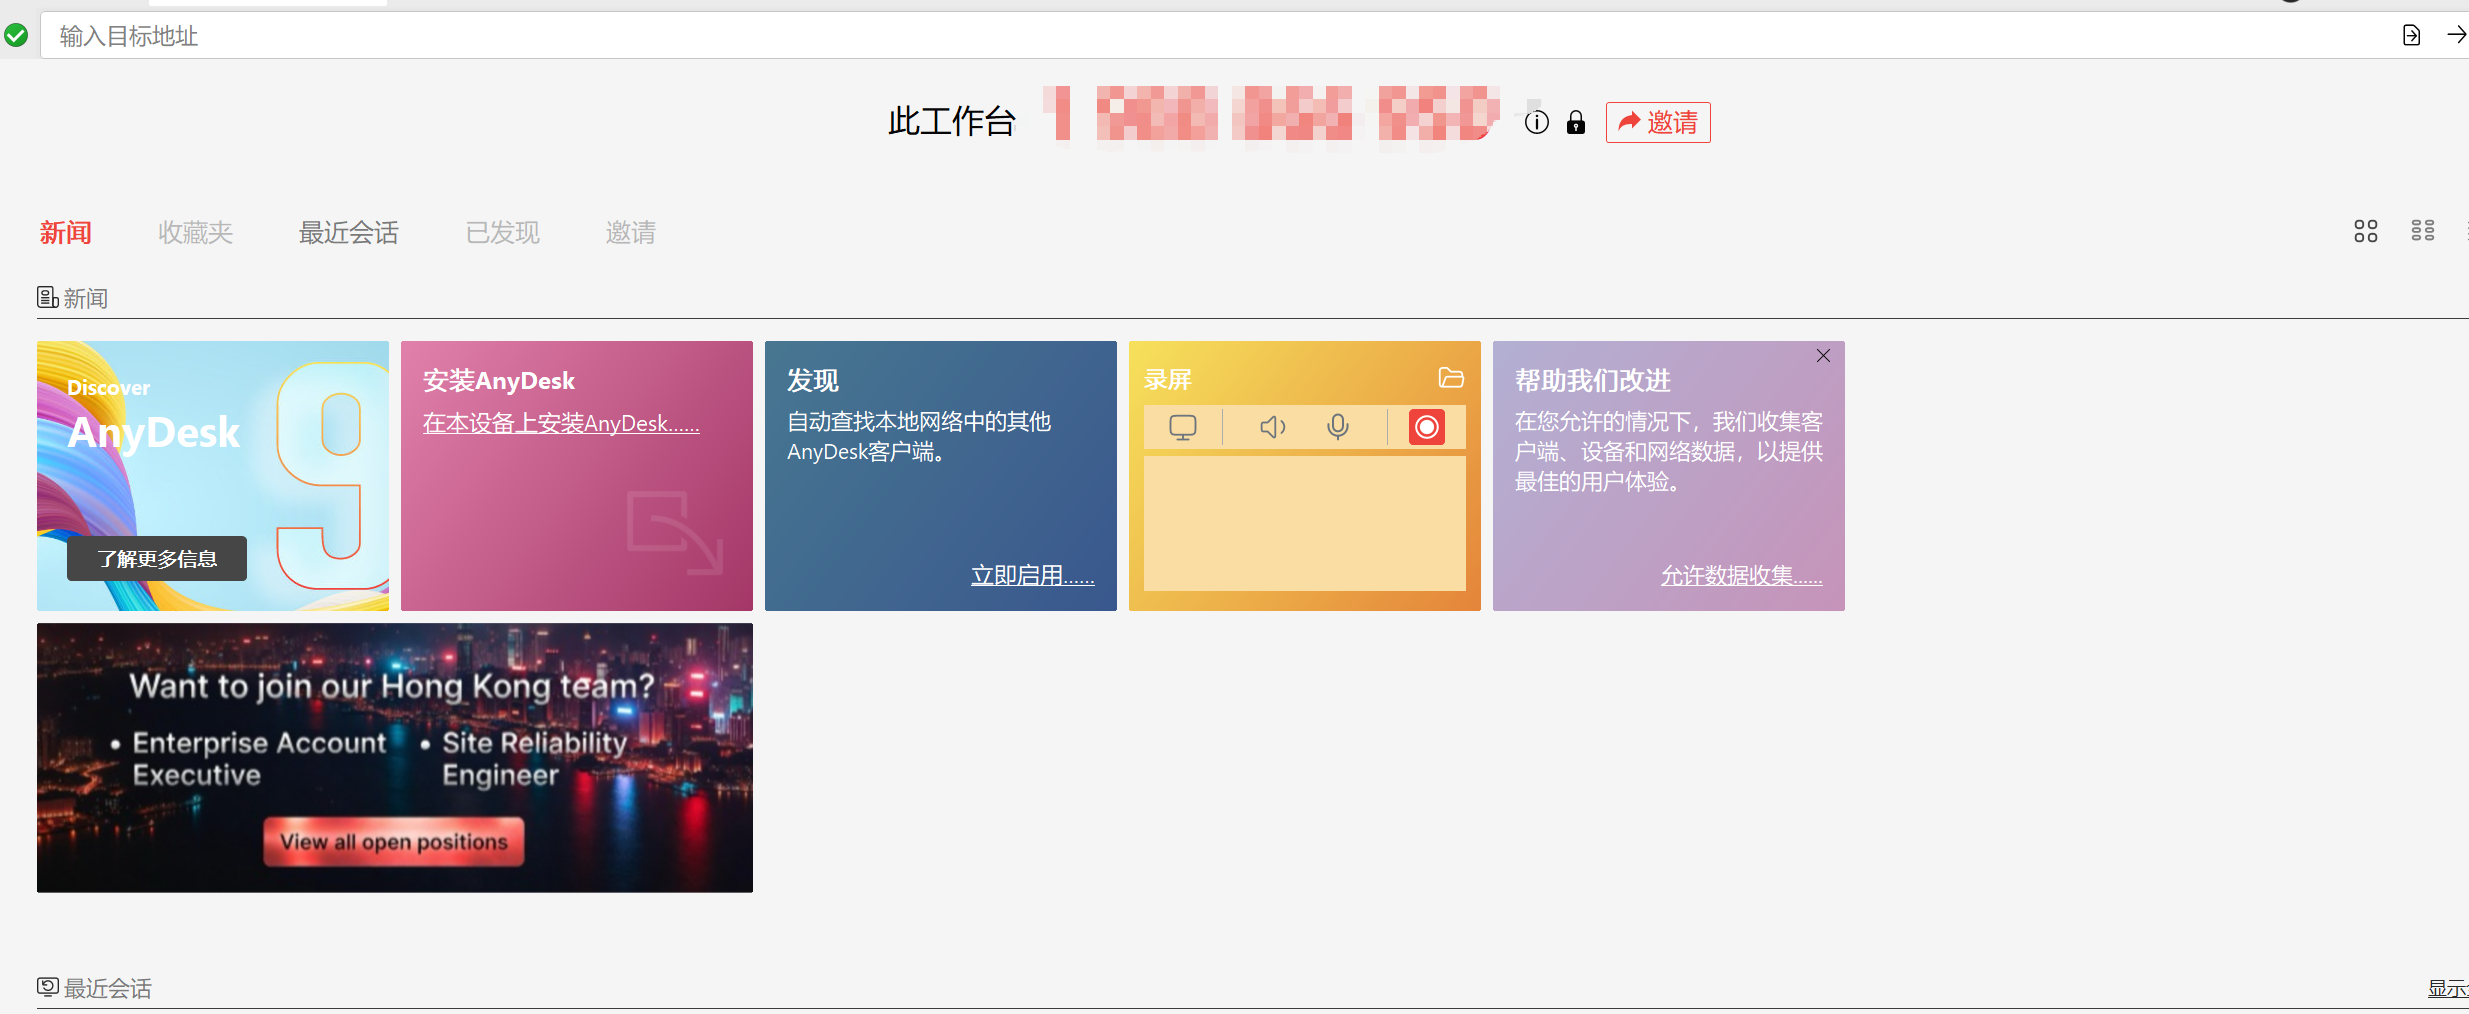Click the 了解更多信息 button
The height and width of the screenshot is (1014, 2469).
[x=157, y=559]
